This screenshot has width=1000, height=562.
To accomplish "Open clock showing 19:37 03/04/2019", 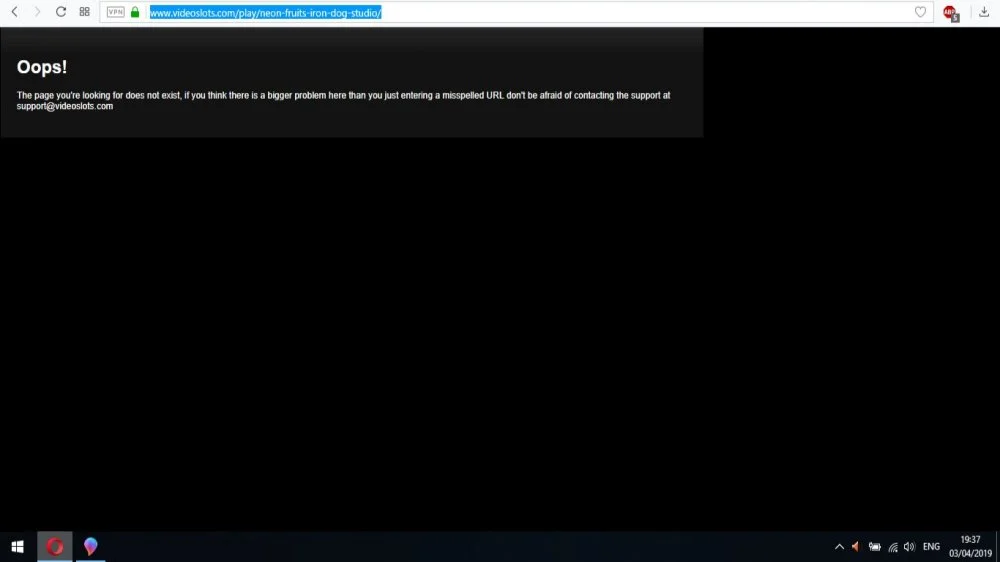I will click(x=970, y=547).
